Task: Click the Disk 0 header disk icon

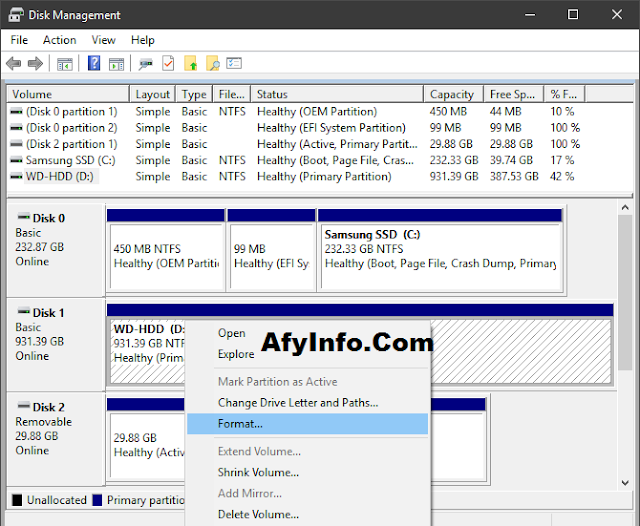Action: 24,217
